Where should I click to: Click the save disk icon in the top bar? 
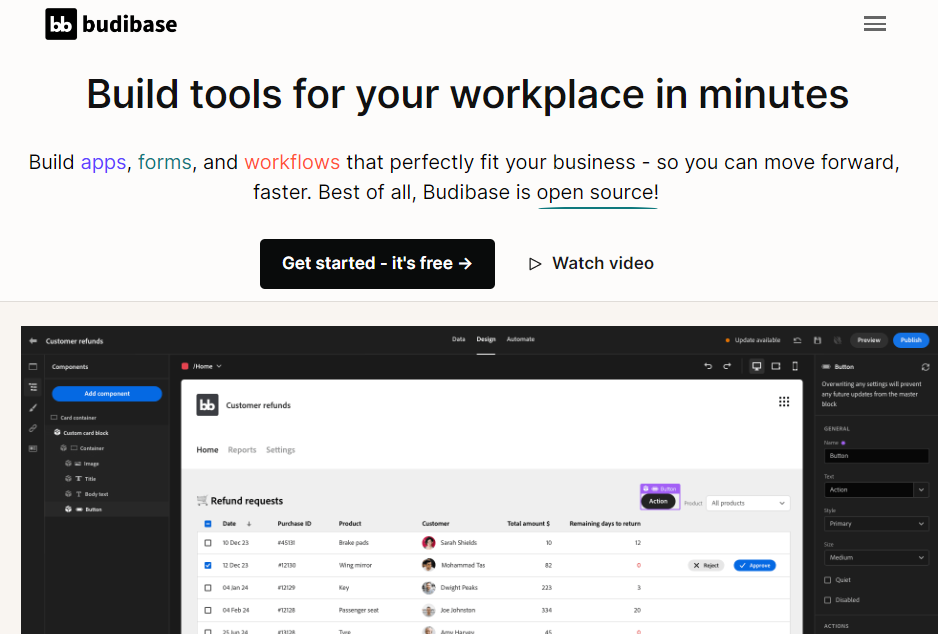[x=818, y=340]
